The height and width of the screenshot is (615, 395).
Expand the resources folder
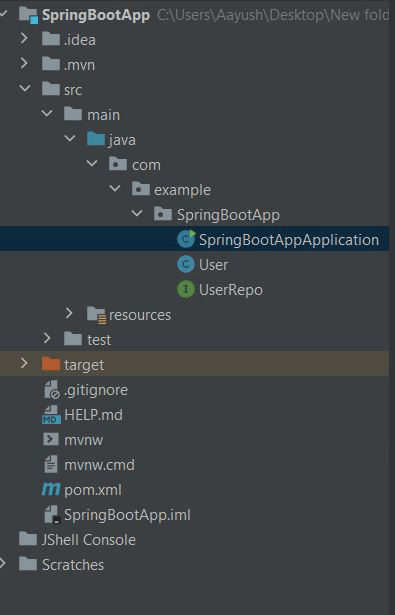pyautogui.click(x=69, y=313)
